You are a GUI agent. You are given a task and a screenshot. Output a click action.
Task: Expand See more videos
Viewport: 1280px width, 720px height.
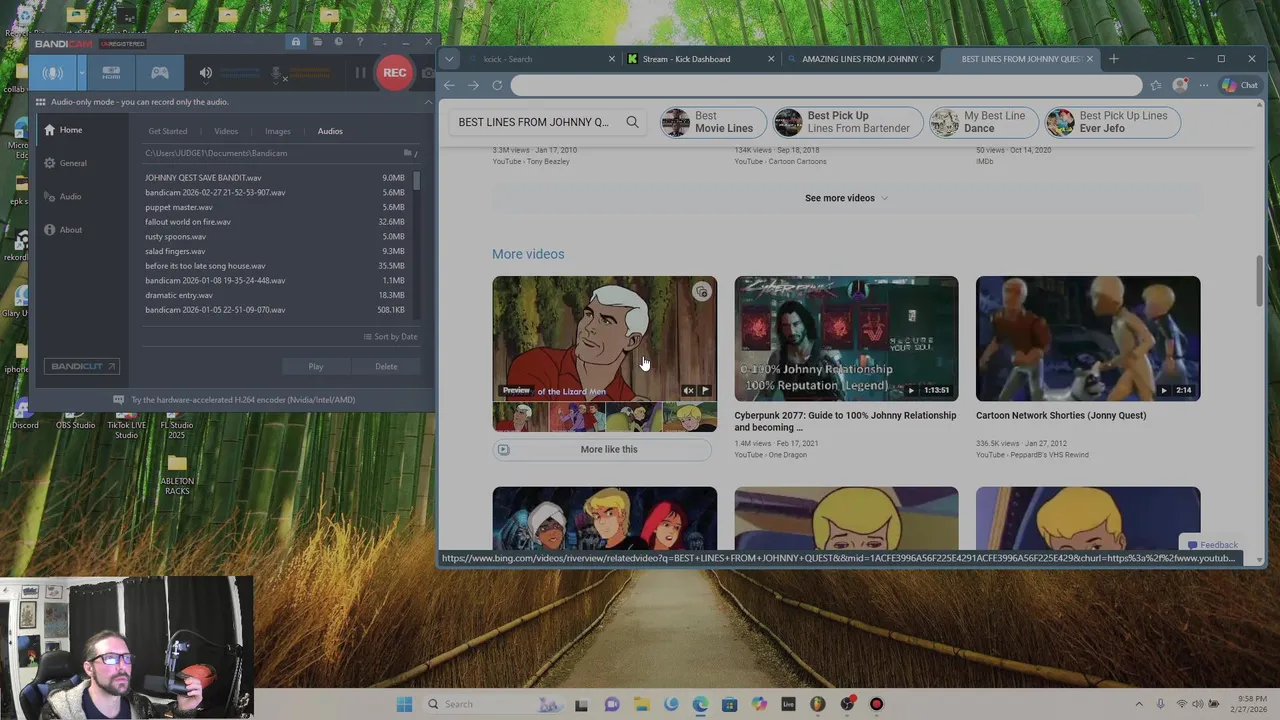click(x=846, y=198)
